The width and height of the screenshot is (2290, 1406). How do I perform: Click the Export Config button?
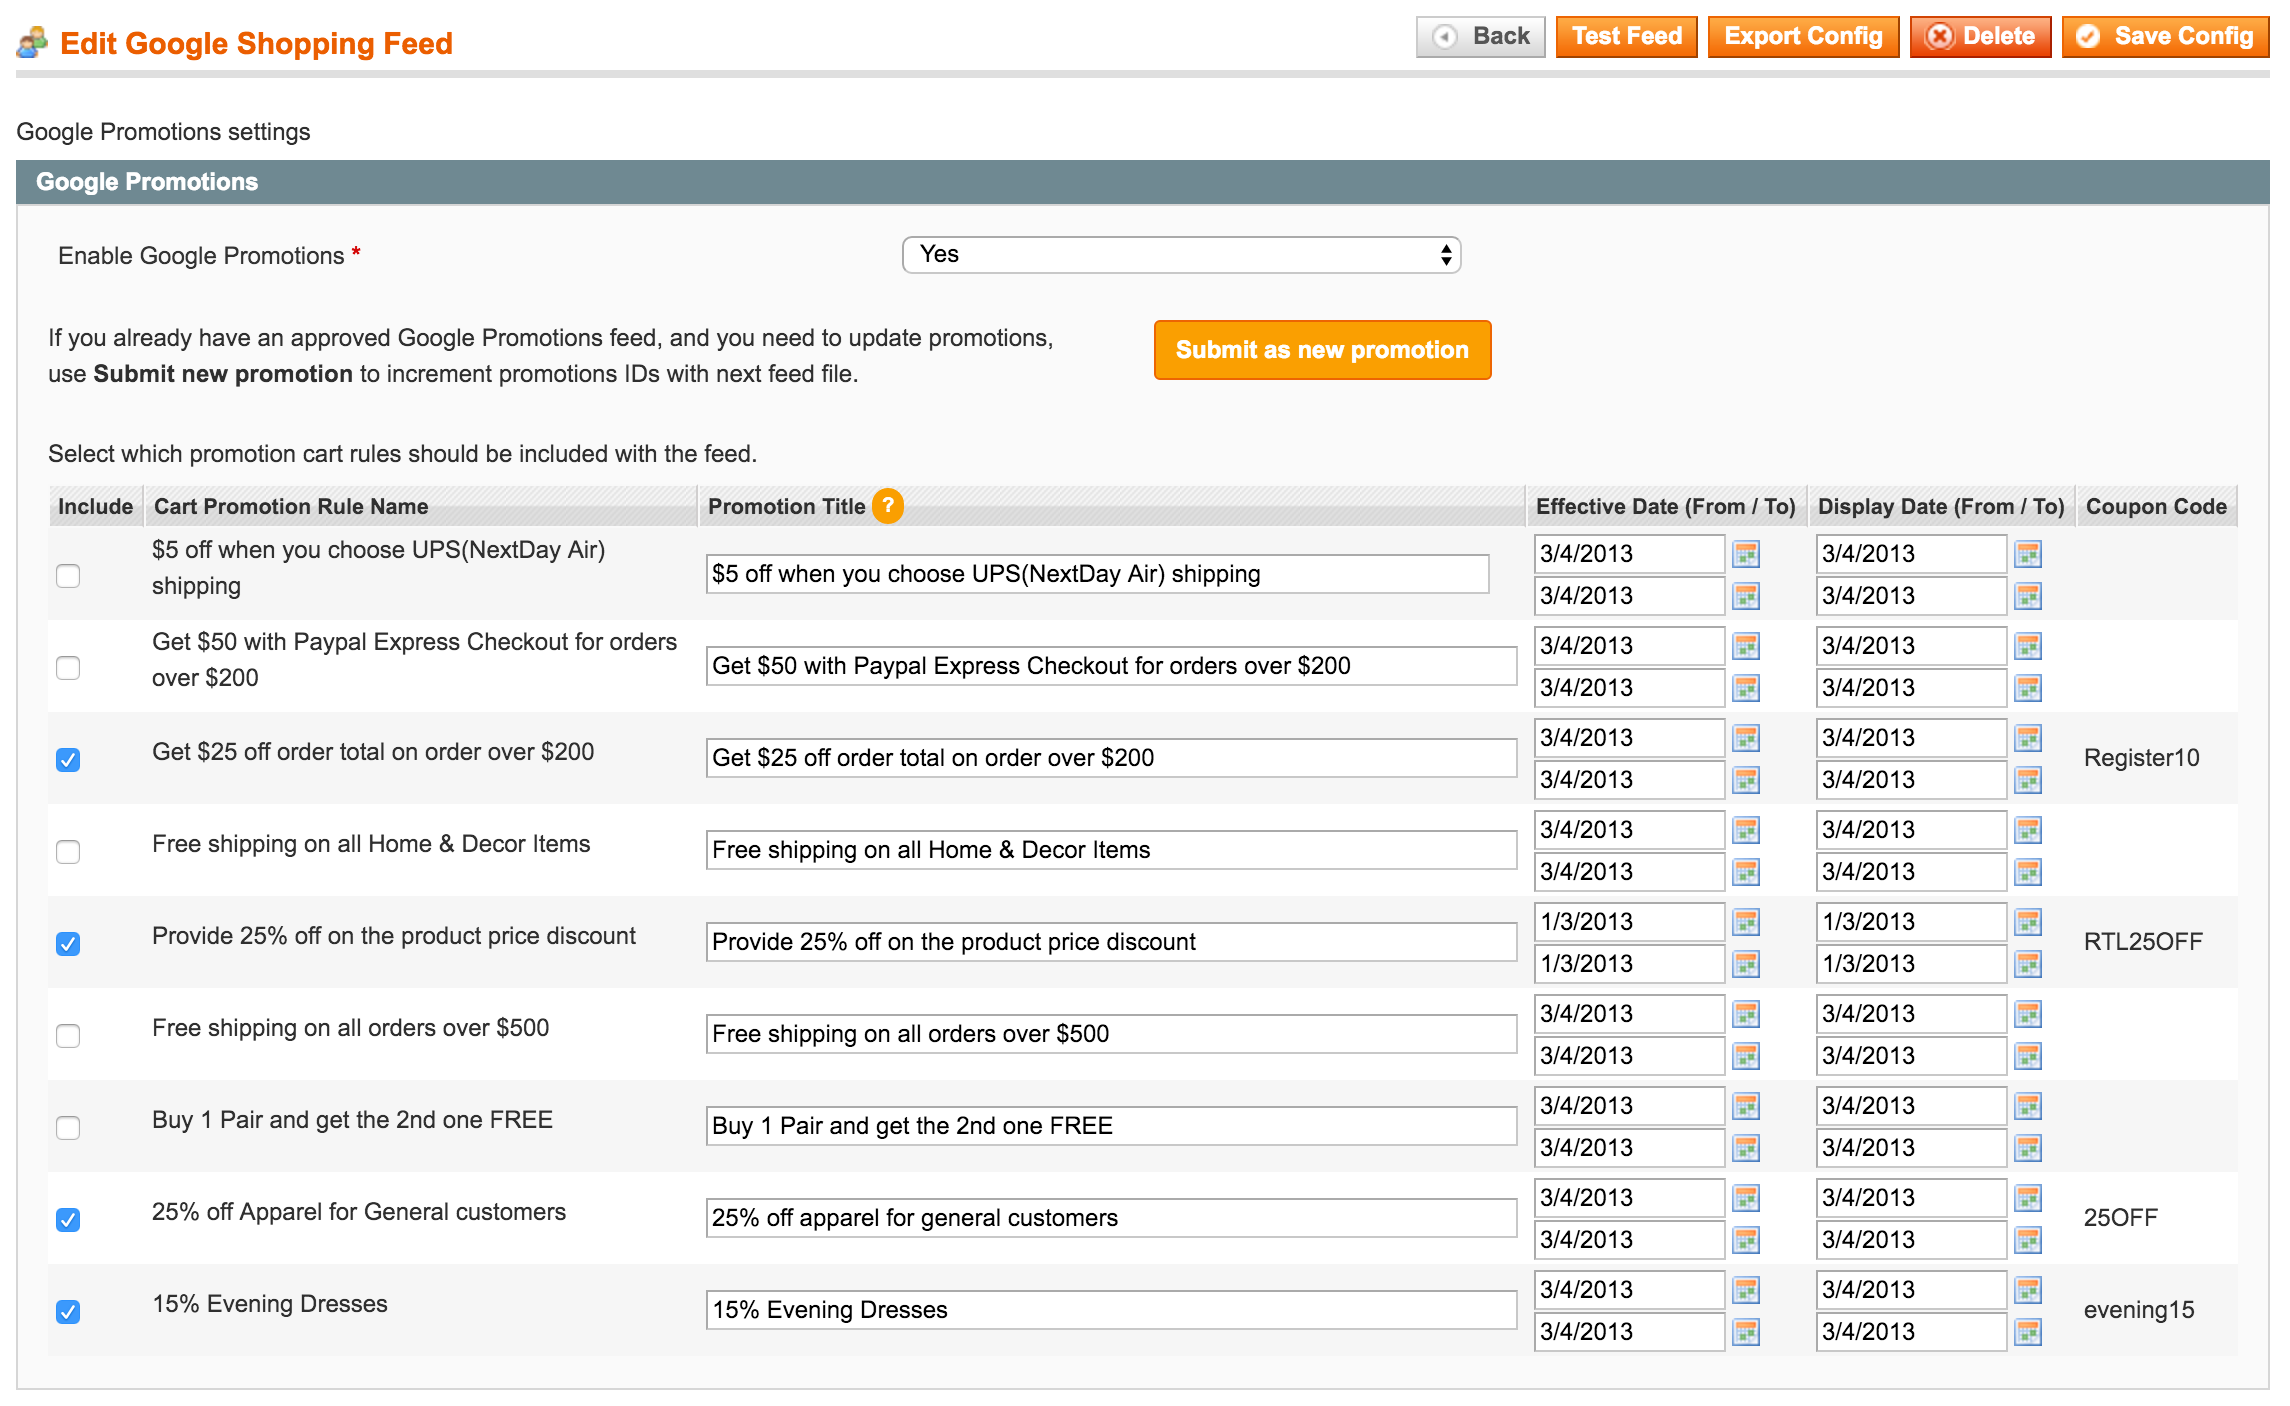(x=1803, y=37)
